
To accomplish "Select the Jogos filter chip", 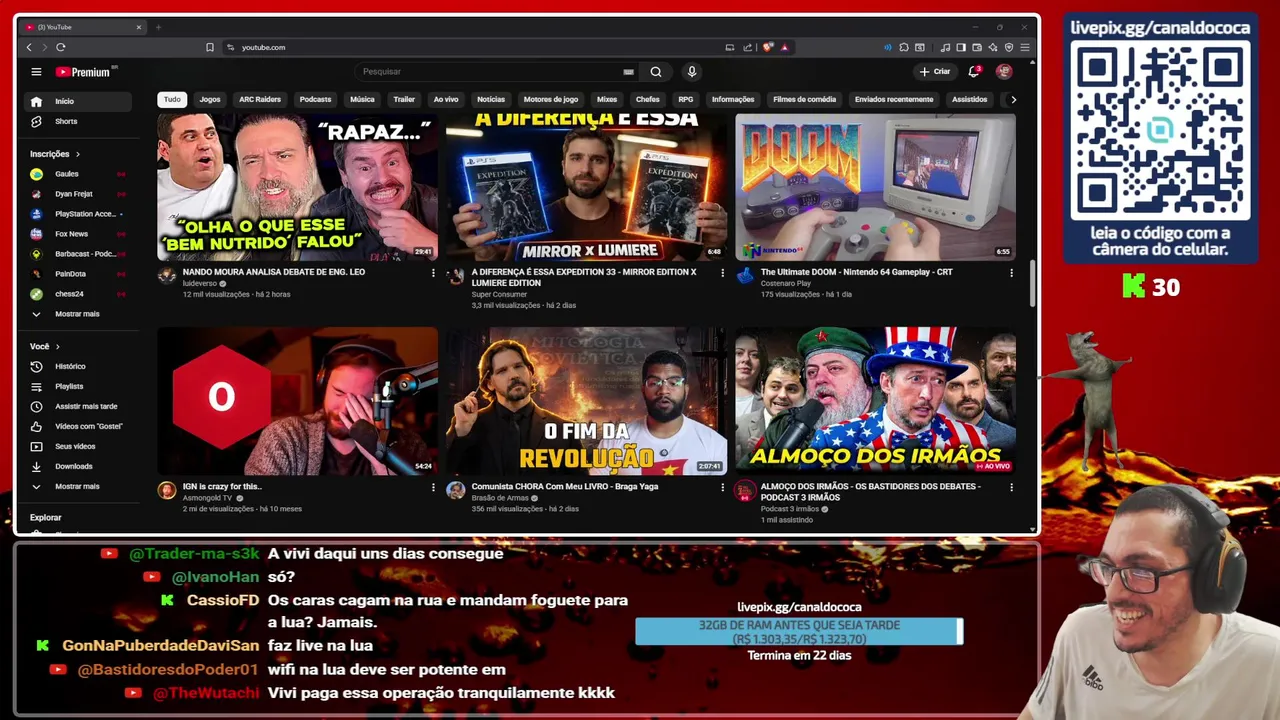I will tap(210, 99).
